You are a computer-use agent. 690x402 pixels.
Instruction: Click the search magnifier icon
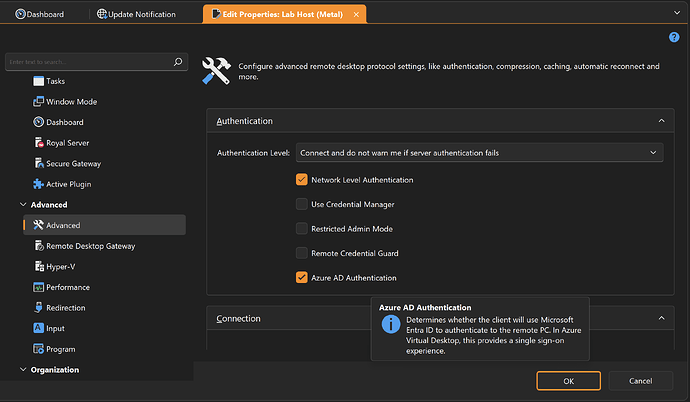click(x=178, y=62)
